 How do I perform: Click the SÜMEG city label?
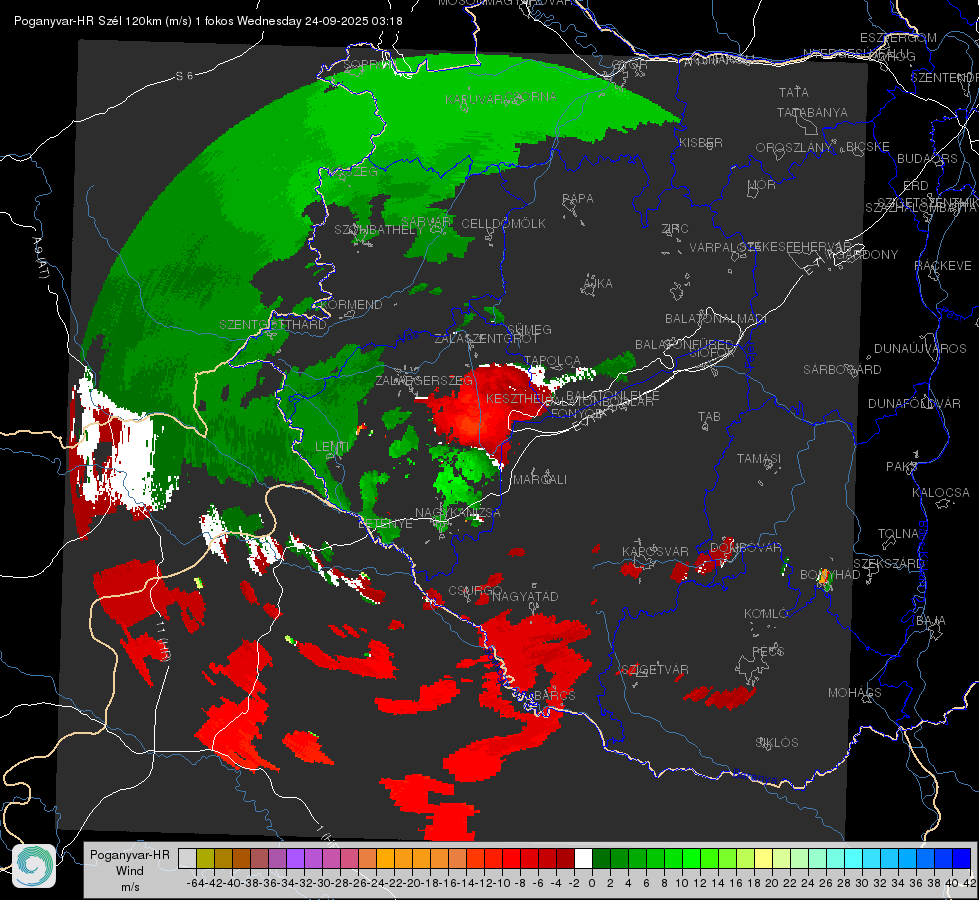[x=529, y=329]
